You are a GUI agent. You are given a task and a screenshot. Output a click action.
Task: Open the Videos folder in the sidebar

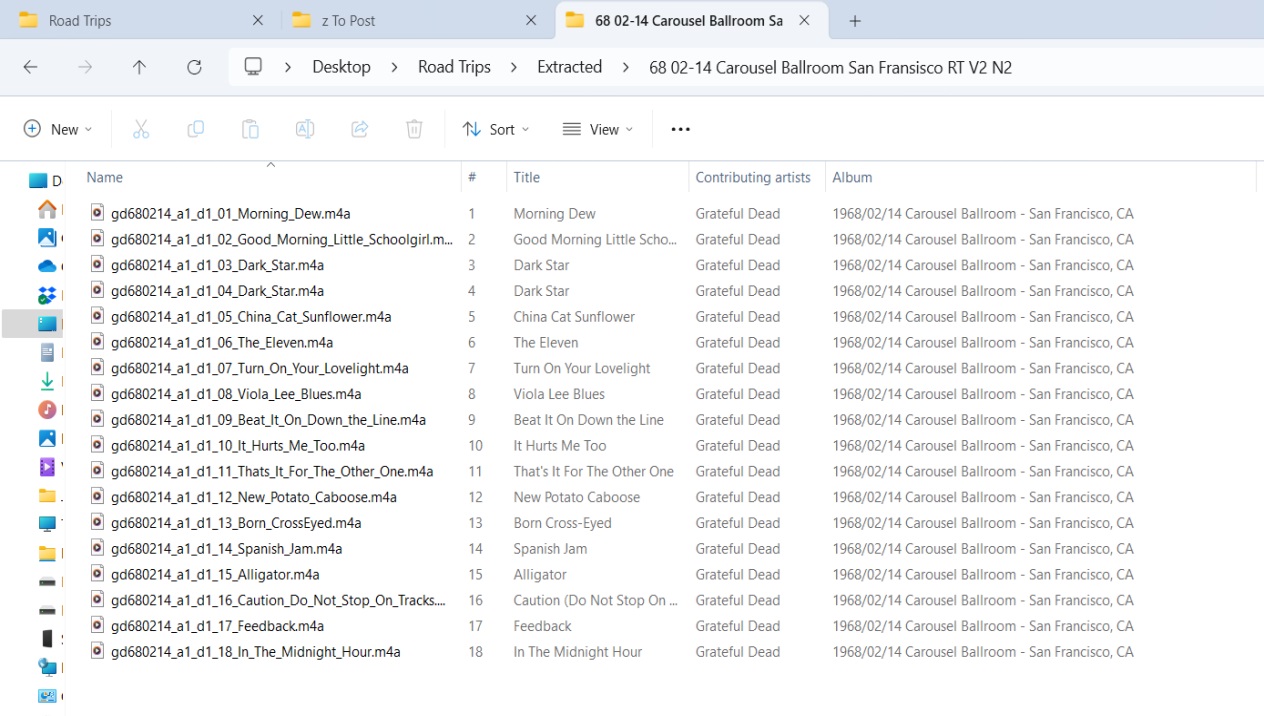[47, 467]
